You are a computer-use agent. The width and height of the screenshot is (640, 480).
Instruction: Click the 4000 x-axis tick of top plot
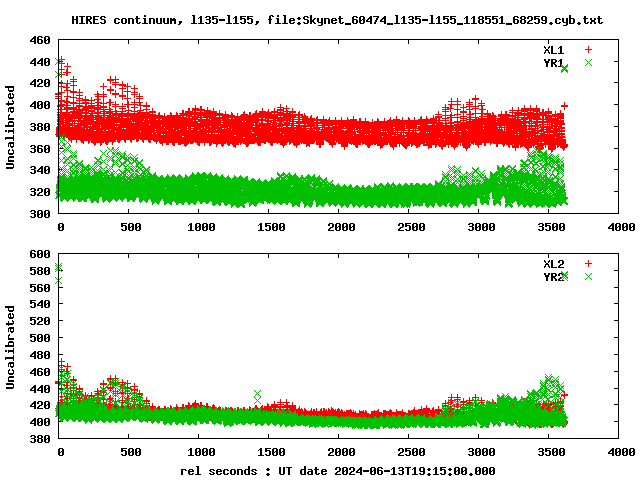(621, 227)
